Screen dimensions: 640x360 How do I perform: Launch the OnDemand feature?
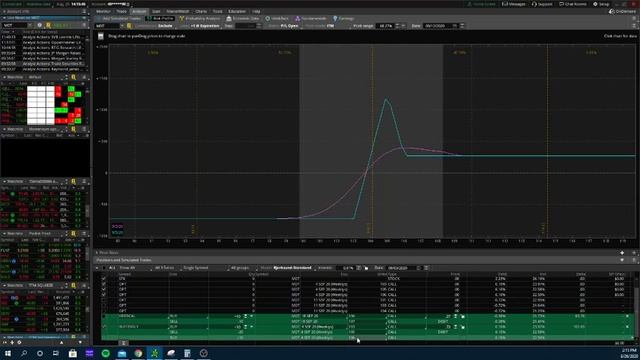pyautogui.click(x=622, y=11)
